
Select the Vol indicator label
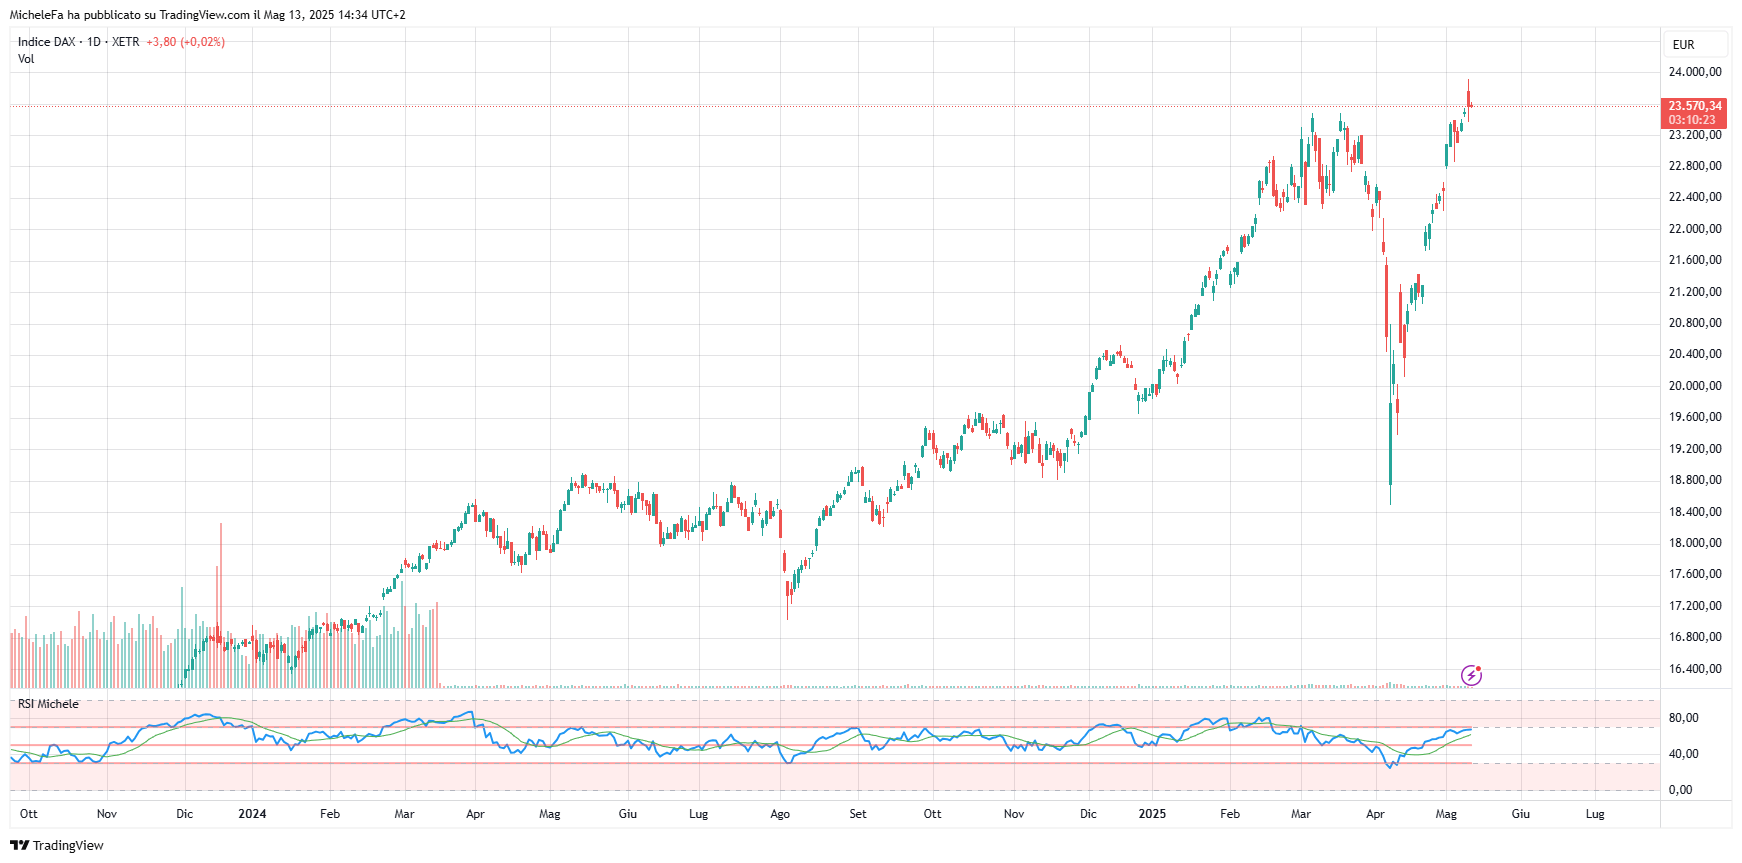[x=26, y=59]
